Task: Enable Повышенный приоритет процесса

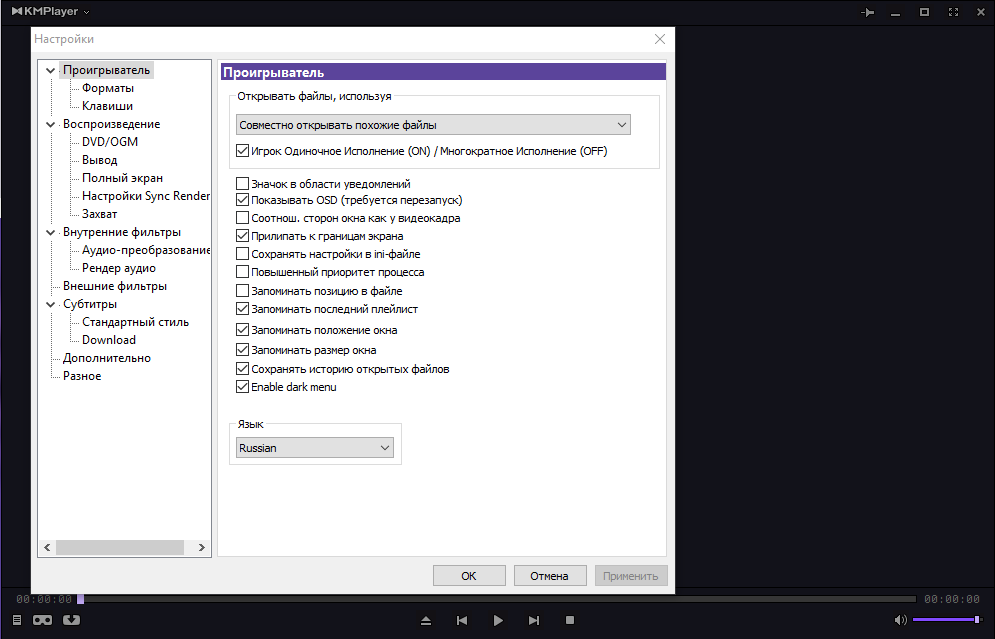Action: 242,272
